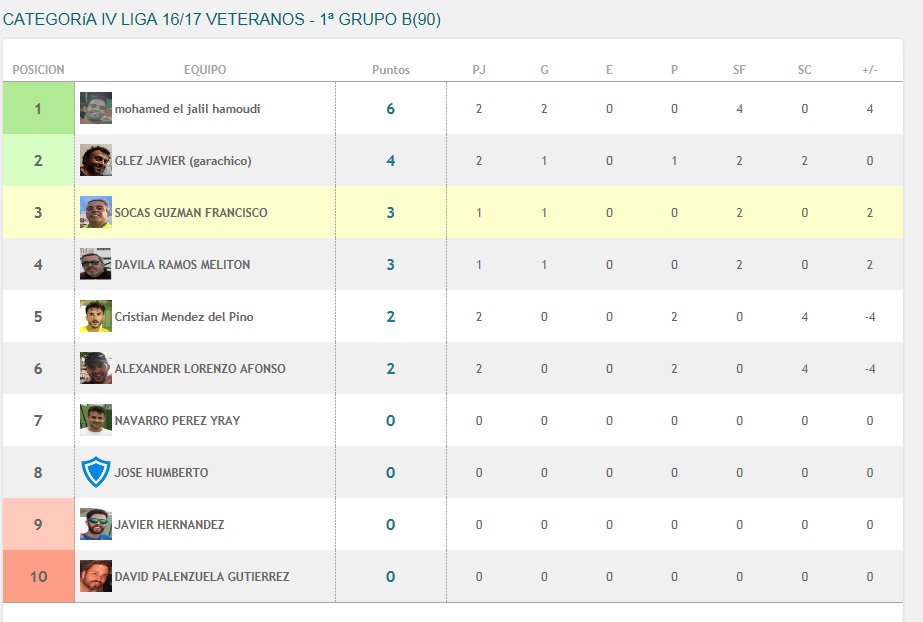
Task: Click G value 1 in DAVILA RAMOS row
Action: coord(544,264)
